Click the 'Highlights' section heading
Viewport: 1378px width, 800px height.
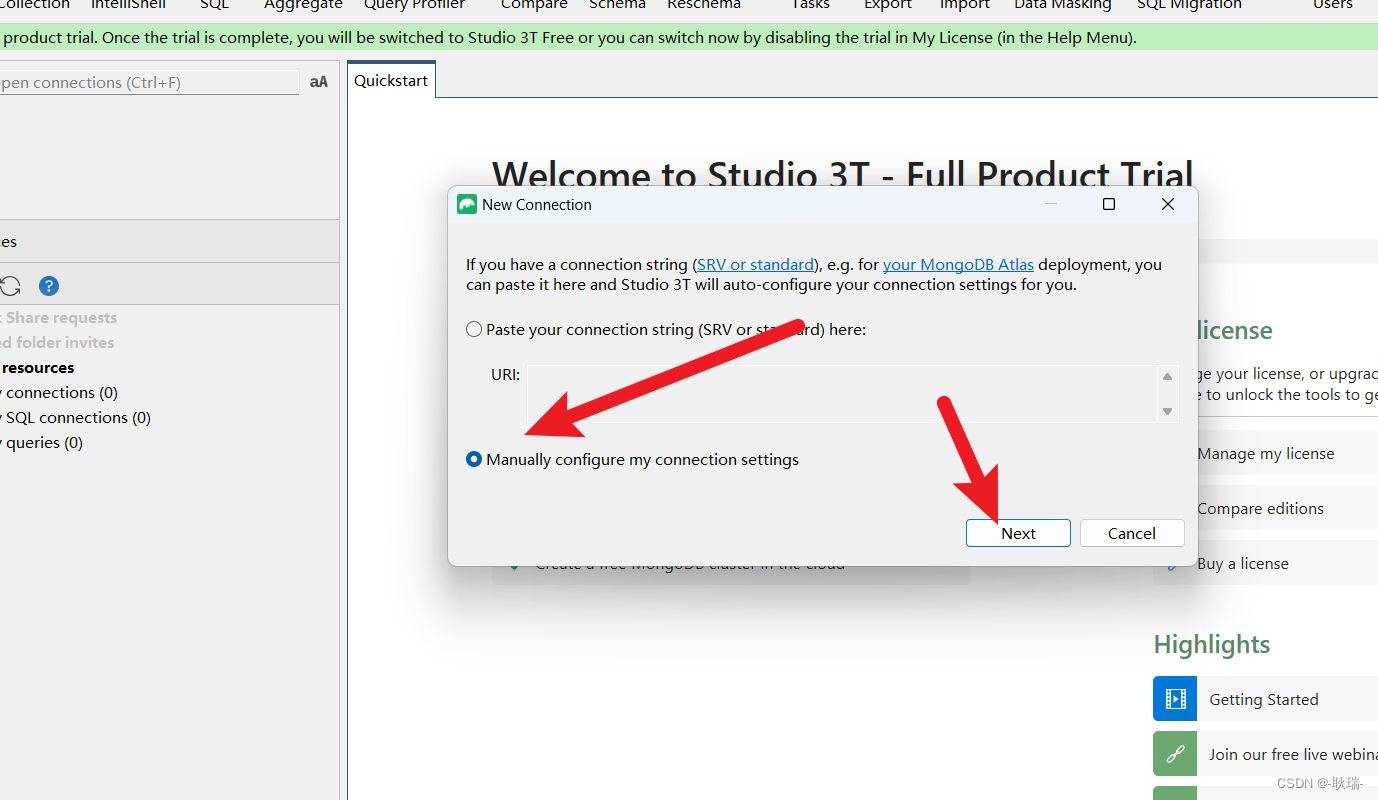[x=1212, y=644]
